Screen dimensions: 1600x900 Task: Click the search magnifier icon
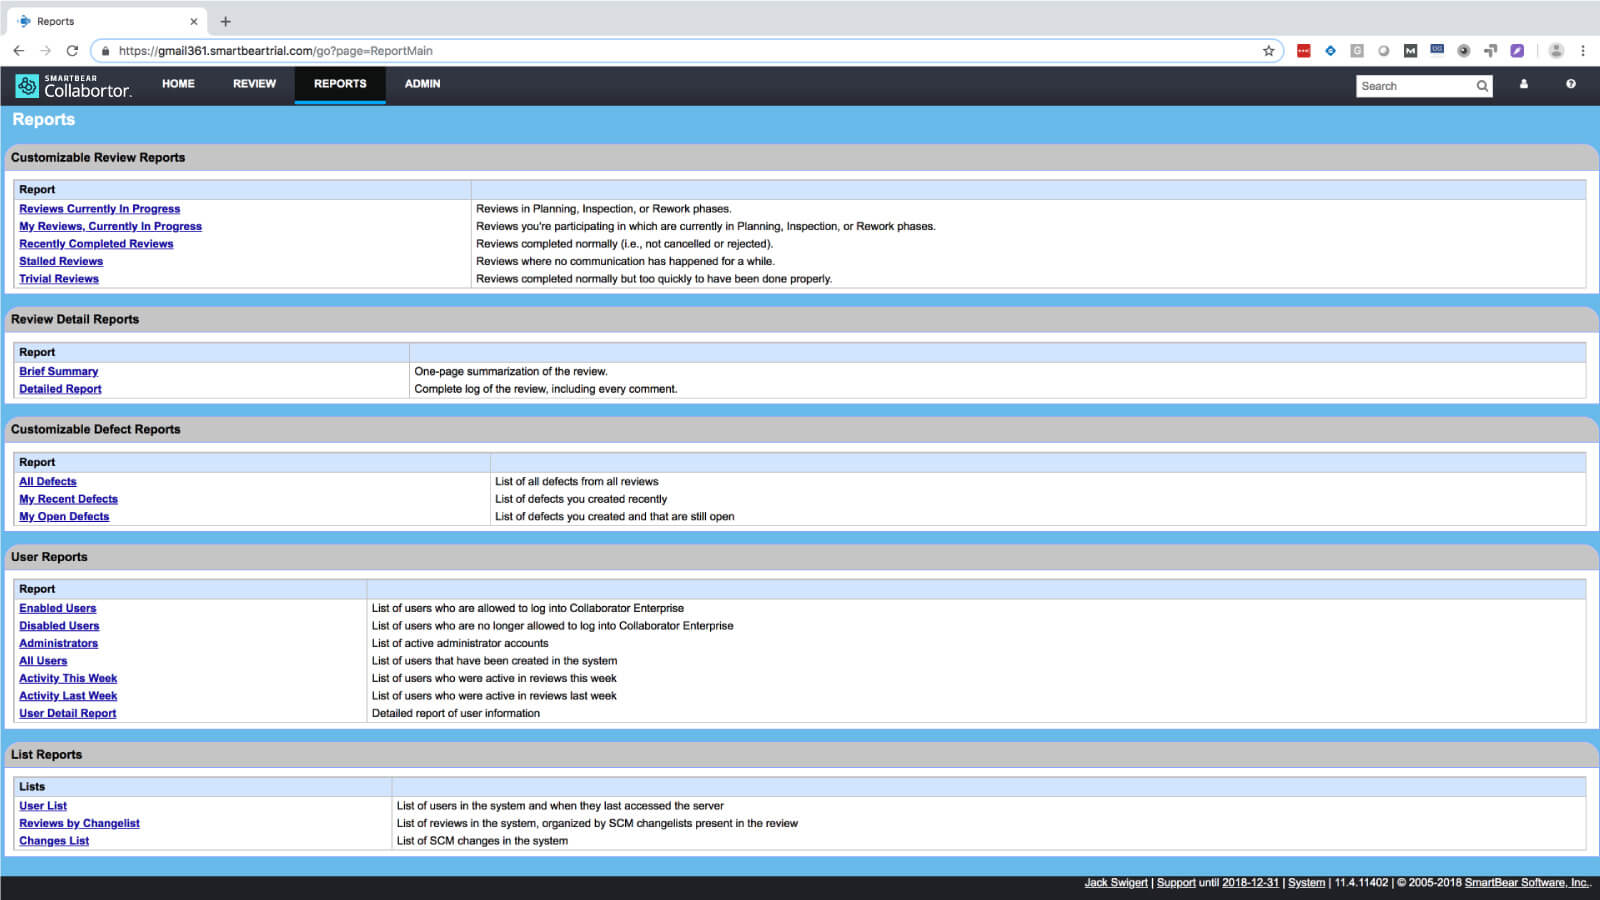coord(1482,86)
